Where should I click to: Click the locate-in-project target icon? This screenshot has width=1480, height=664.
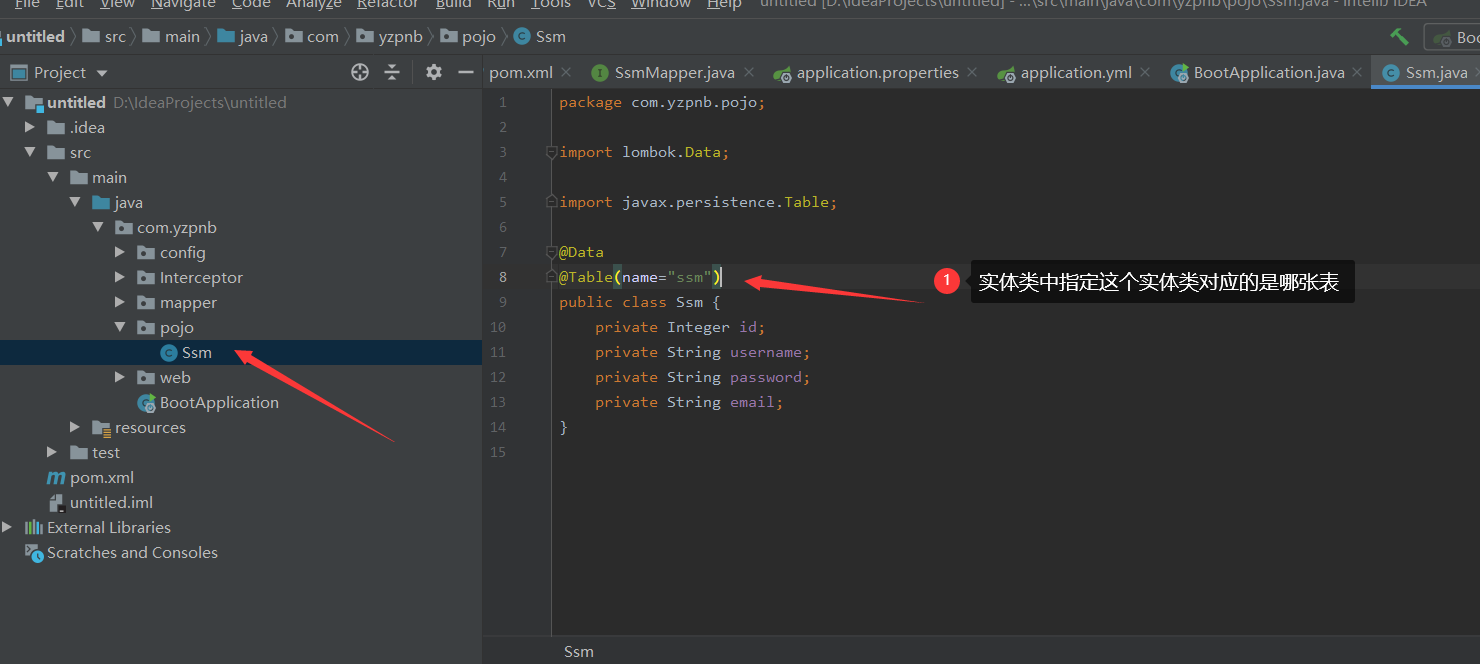[x=360, y=72]
